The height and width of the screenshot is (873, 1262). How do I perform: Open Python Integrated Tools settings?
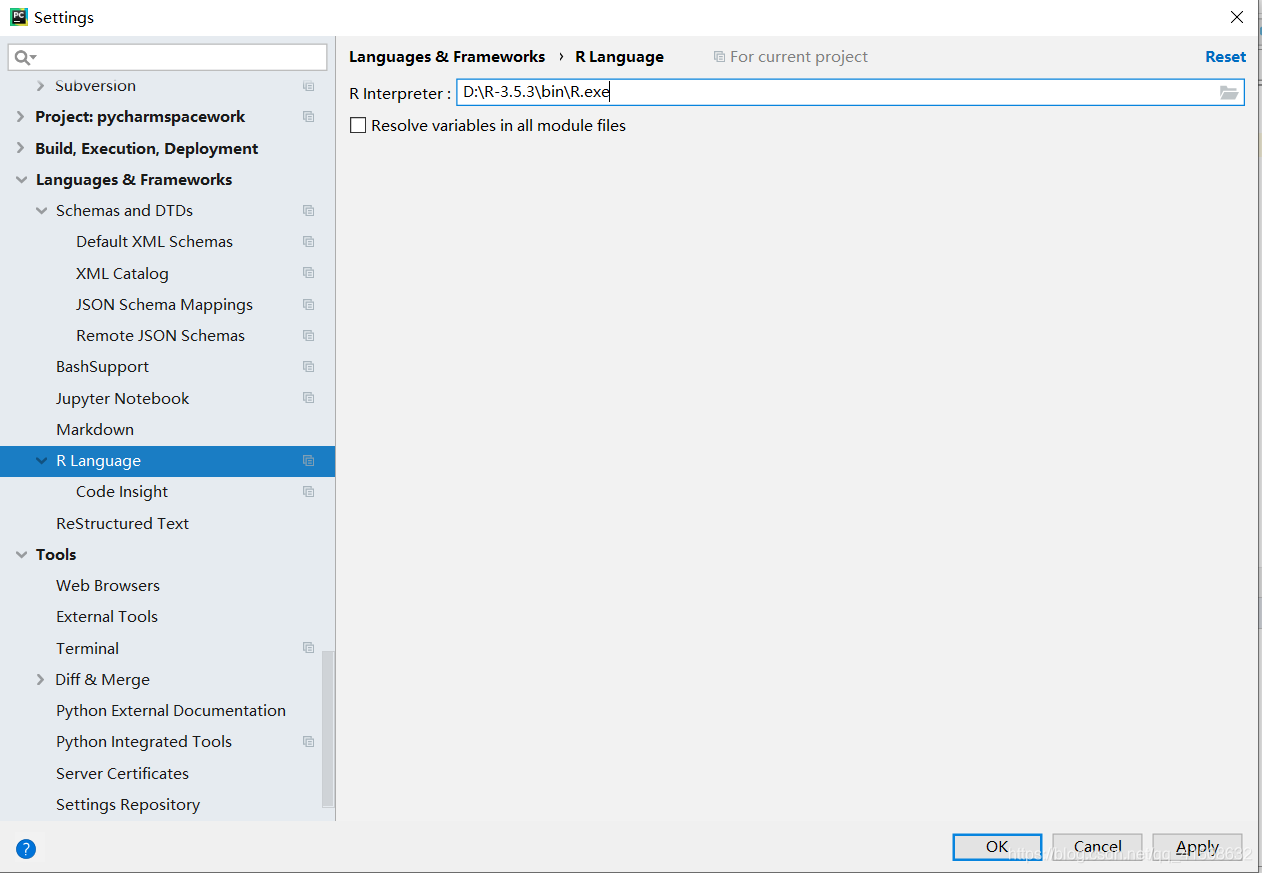[x=144, y=742]
